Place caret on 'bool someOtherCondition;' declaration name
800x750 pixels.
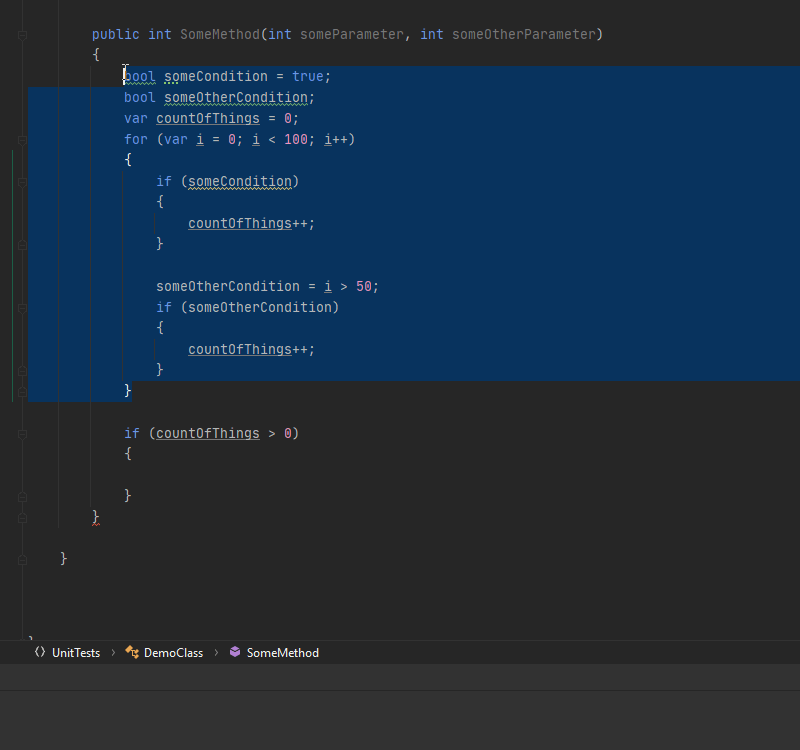coord(236,97)
